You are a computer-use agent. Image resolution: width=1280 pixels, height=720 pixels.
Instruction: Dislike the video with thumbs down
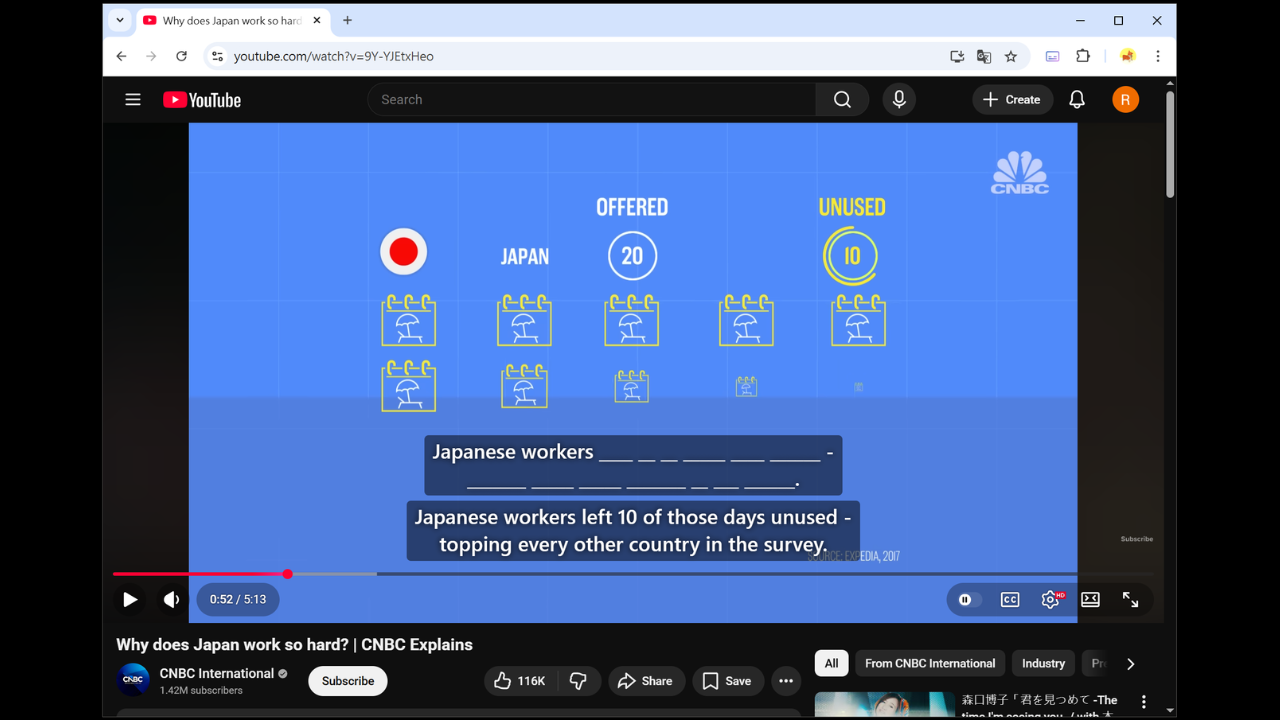coord(578,681)
